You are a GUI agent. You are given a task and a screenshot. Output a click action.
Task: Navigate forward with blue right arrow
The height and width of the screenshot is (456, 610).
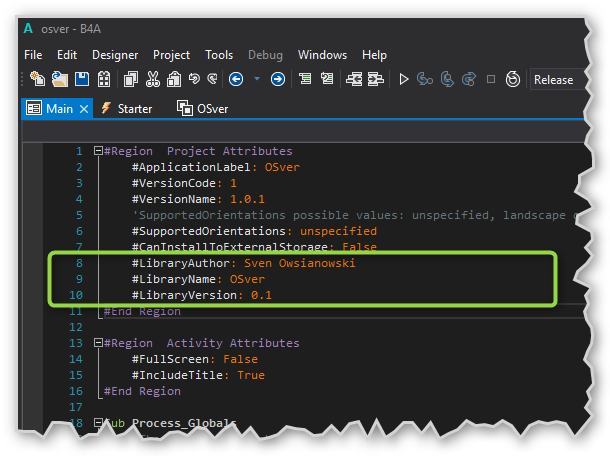278,79
